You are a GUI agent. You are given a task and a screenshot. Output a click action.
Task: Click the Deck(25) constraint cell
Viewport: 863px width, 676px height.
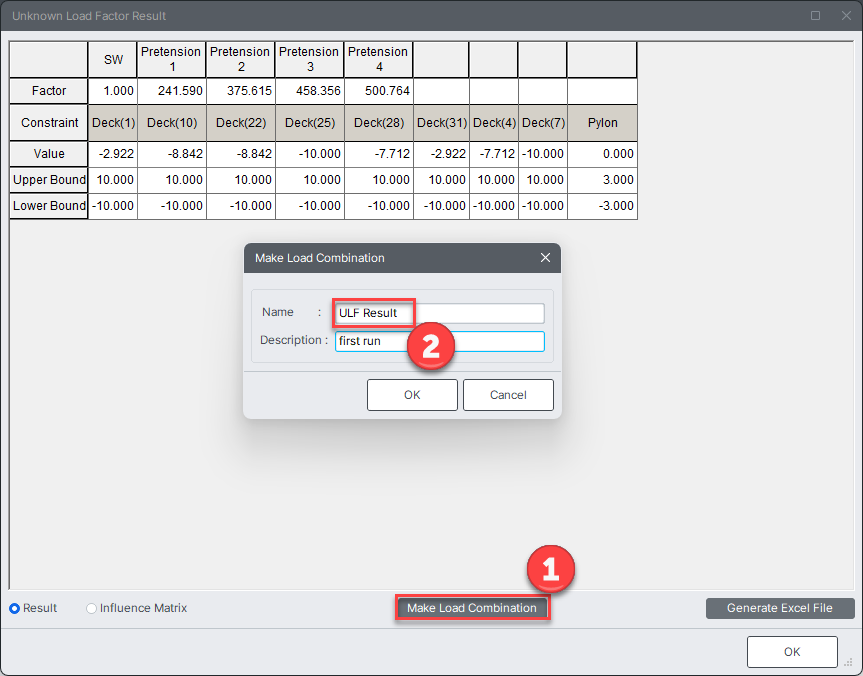coord(310,123)
